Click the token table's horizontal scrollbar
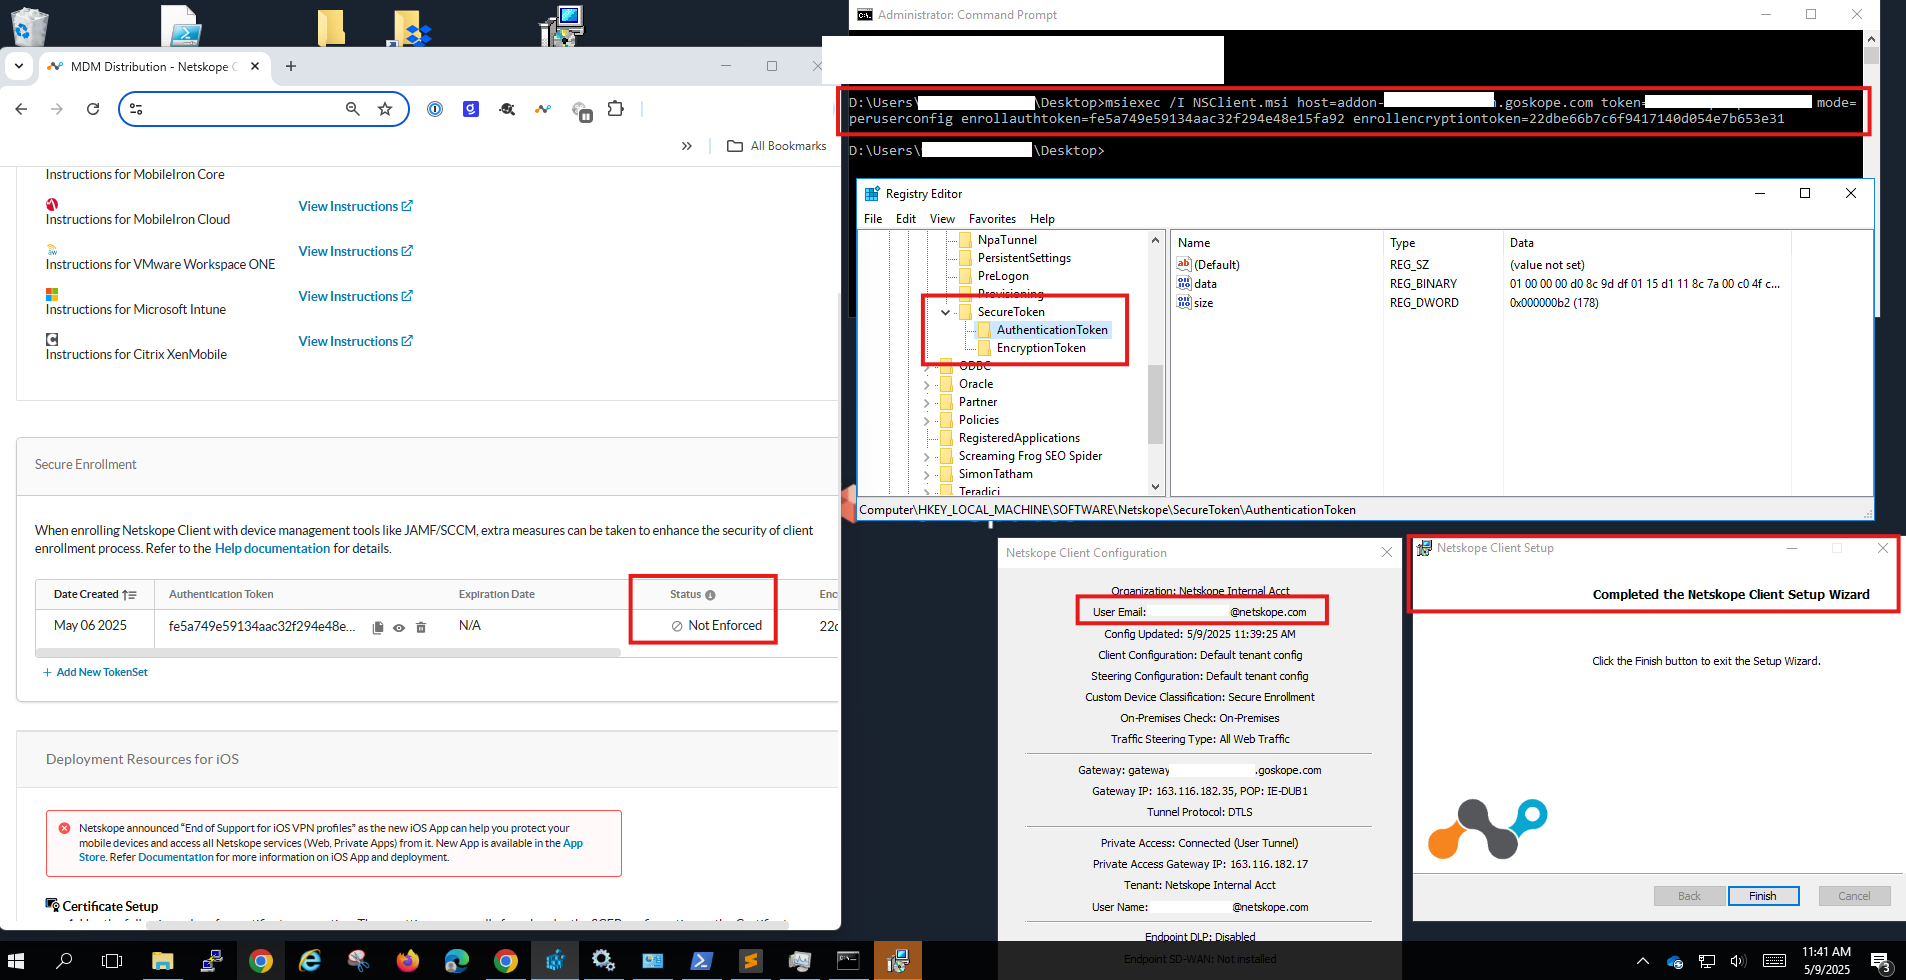The width and height of the screenshot is (1906, 980). (x=328, y=652)
